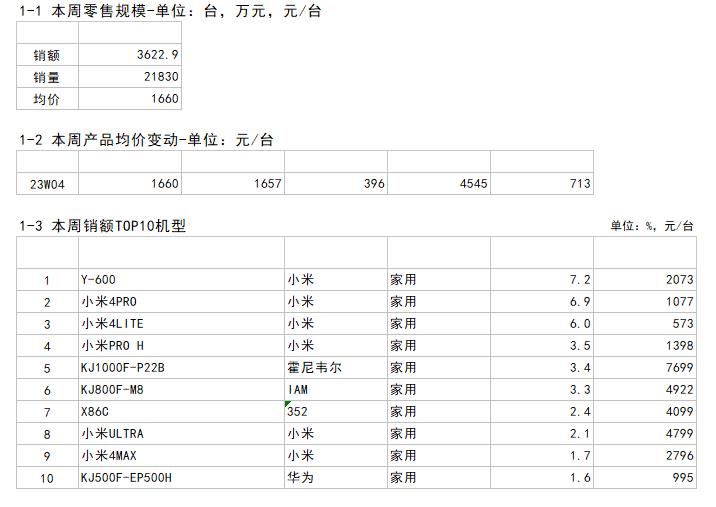Click the week label 23W04

click(x=47, y=184)
